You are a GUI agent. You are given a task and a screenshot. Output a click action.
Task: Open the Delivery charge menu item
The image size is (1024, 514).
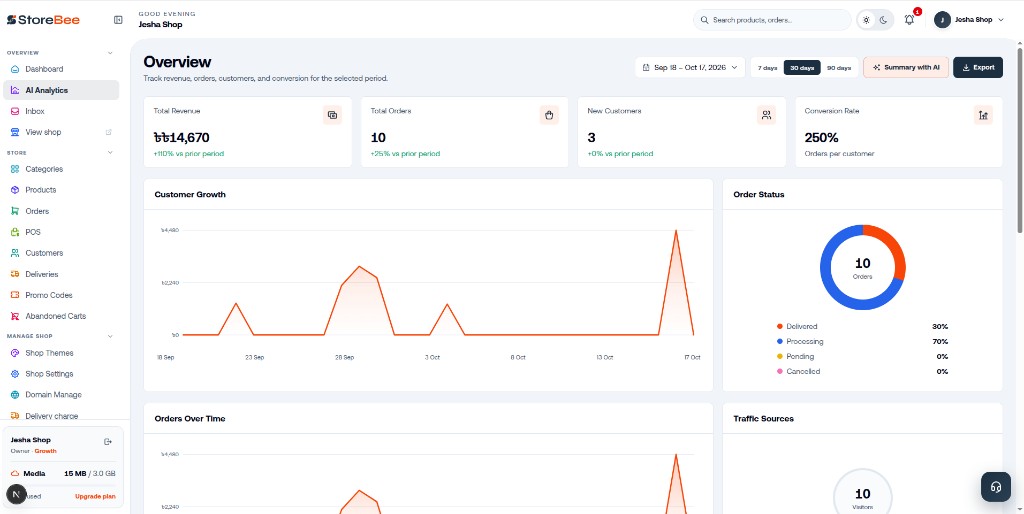click(x=61, y=415)
